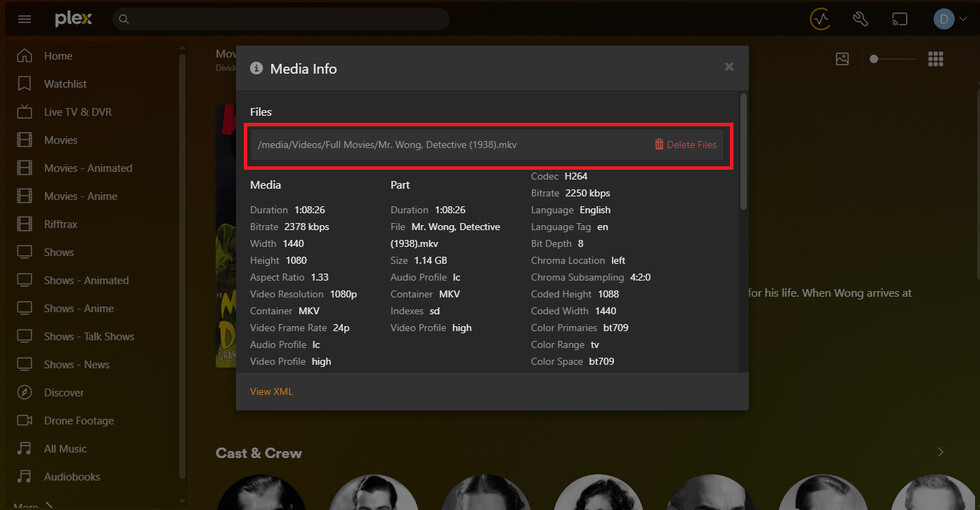The height and width of the screenshot is (510, 980).
Task: Go to Drone Footage label
Action: [79, 421]
